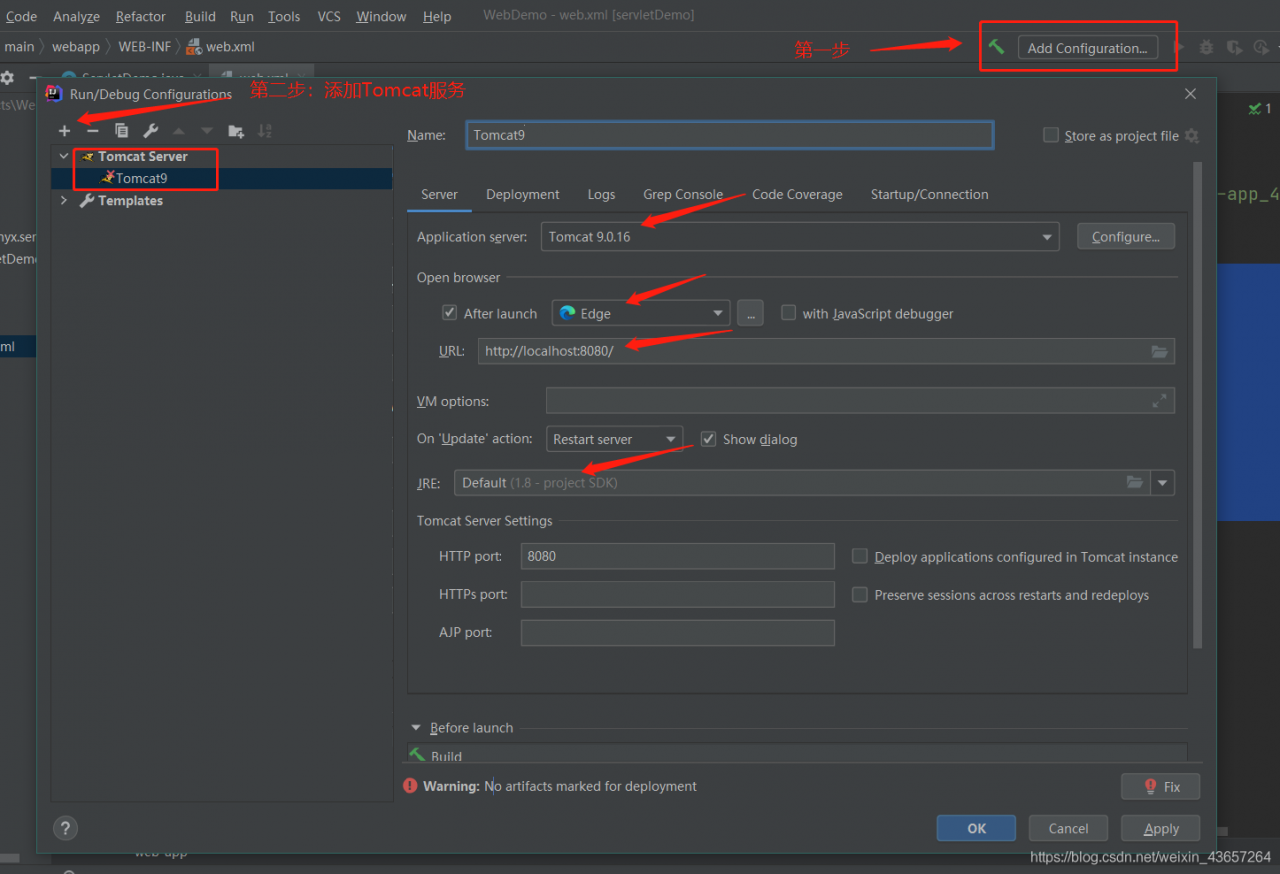Click browser ellipsis button next to Edge
The height and width of the screenshot is (874, 1280).
[750, 313]
